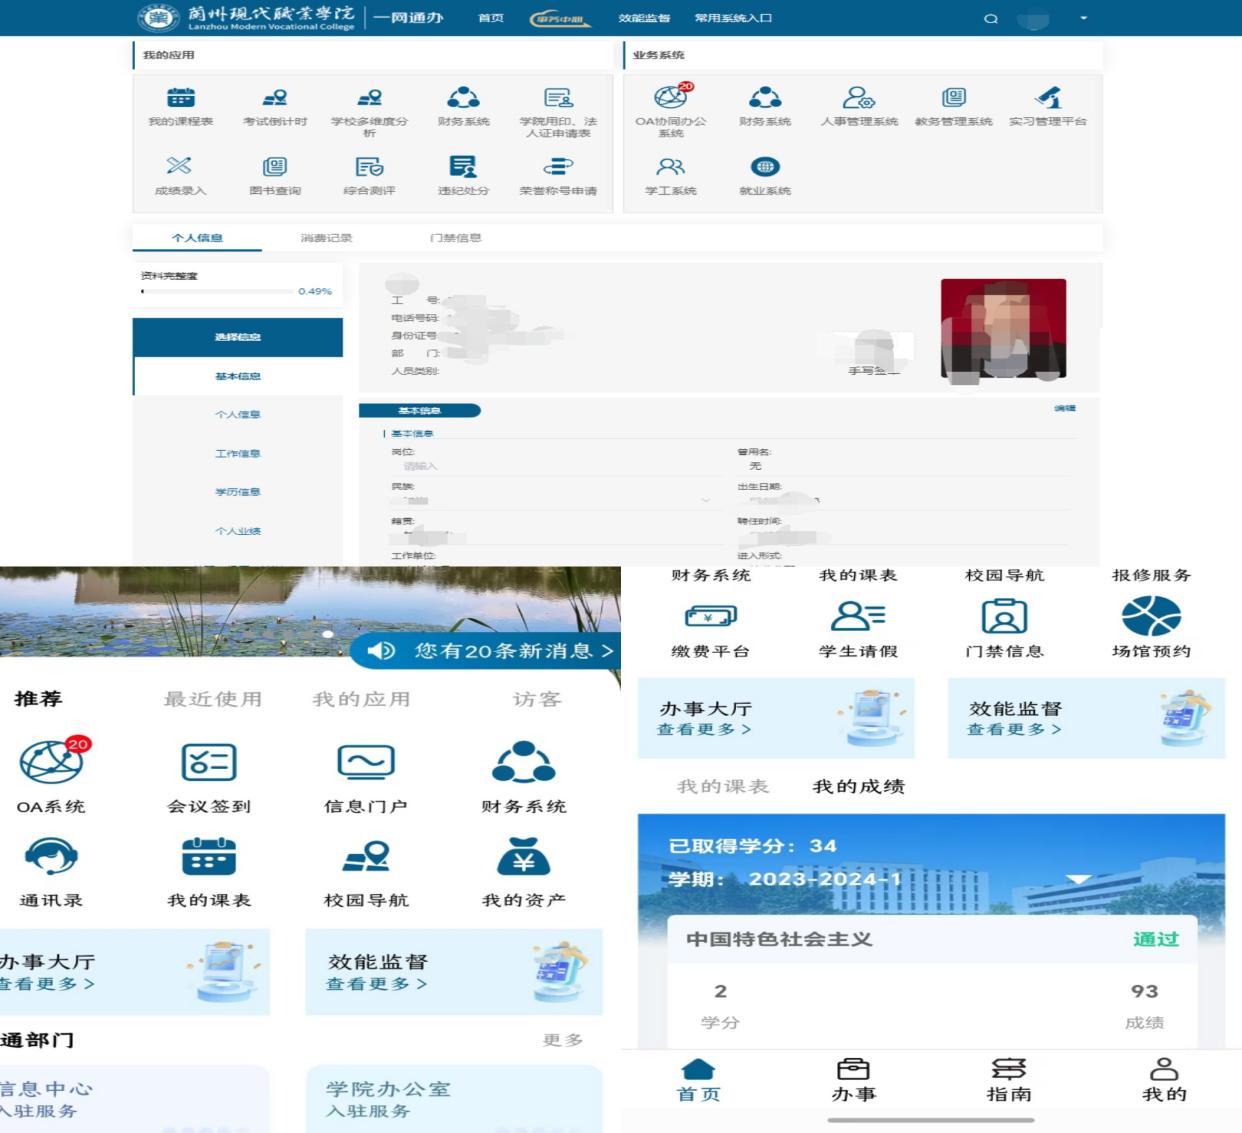Launch the 实习管理平台 icon
This screenshot has height=1133, width=1242.
(x=1047, y=98)
